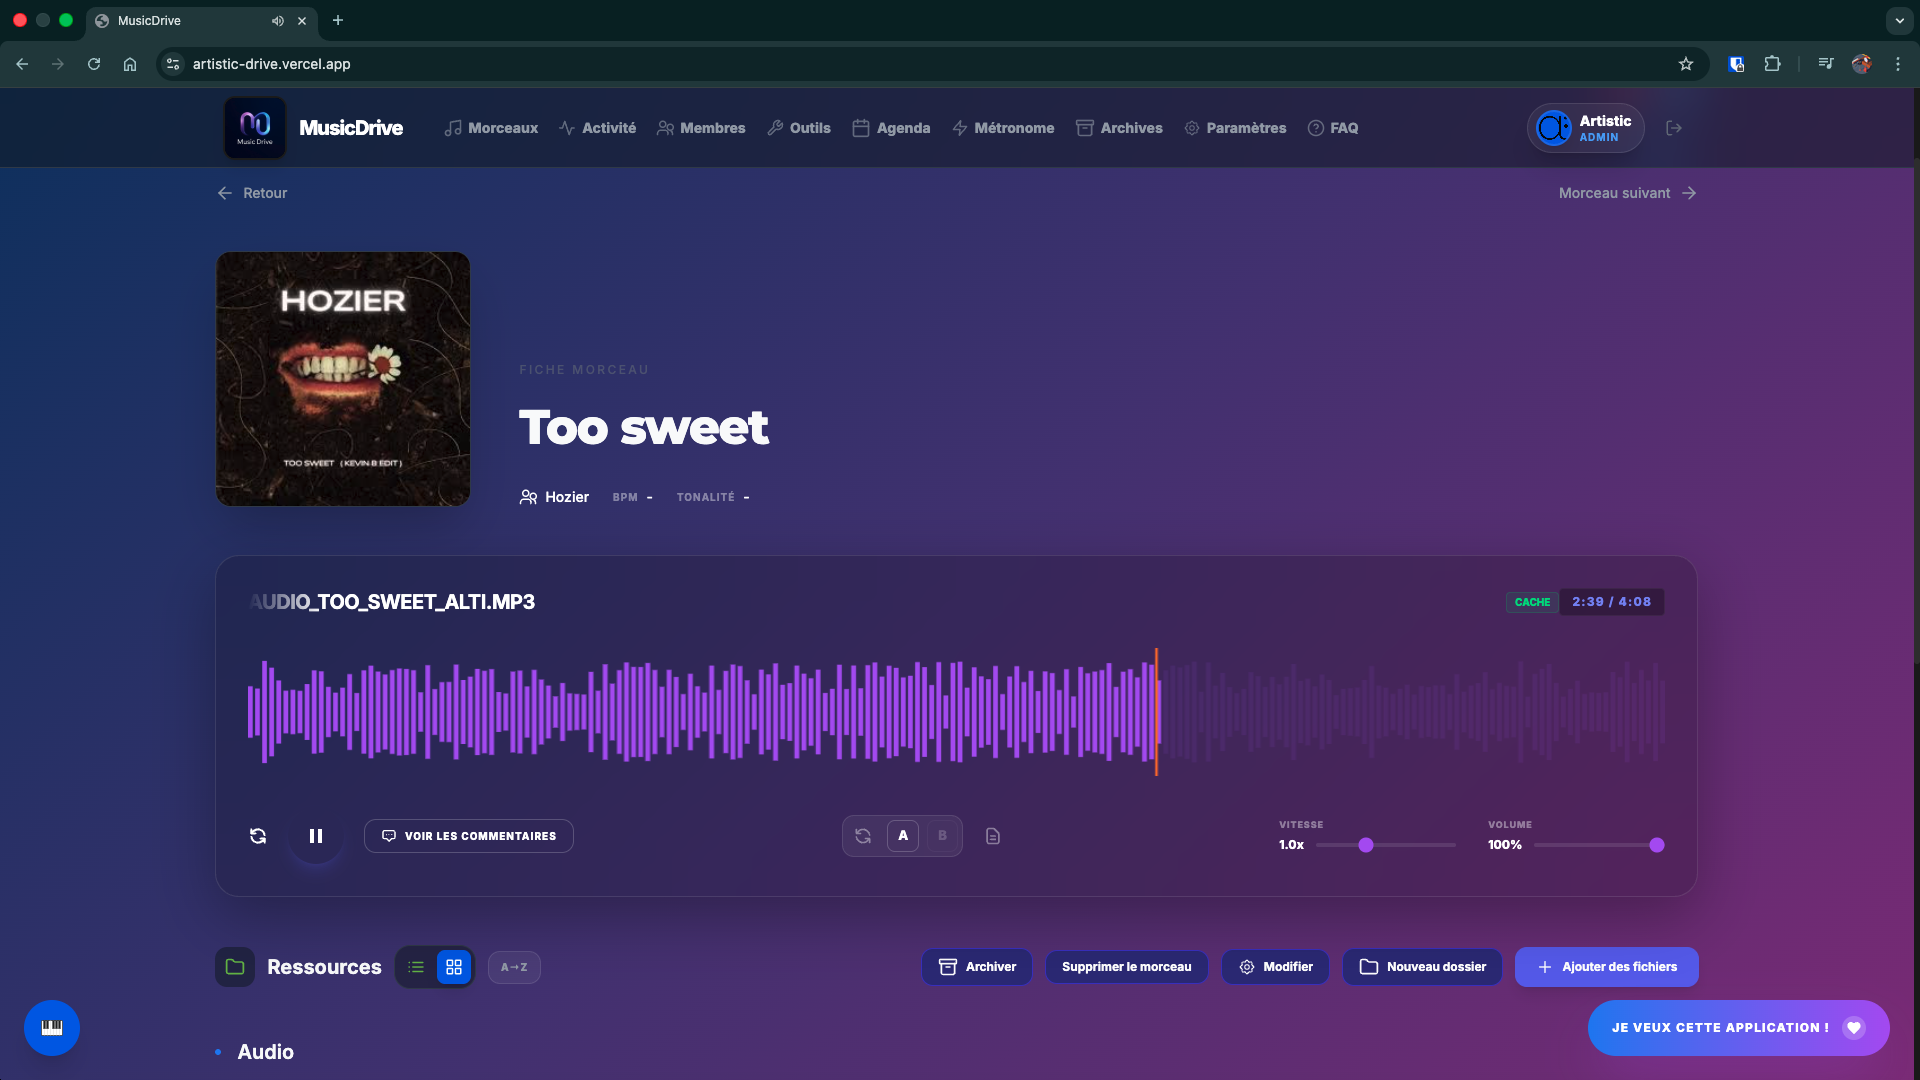
Task: Click the browser home icon
Action: (130, 64)
